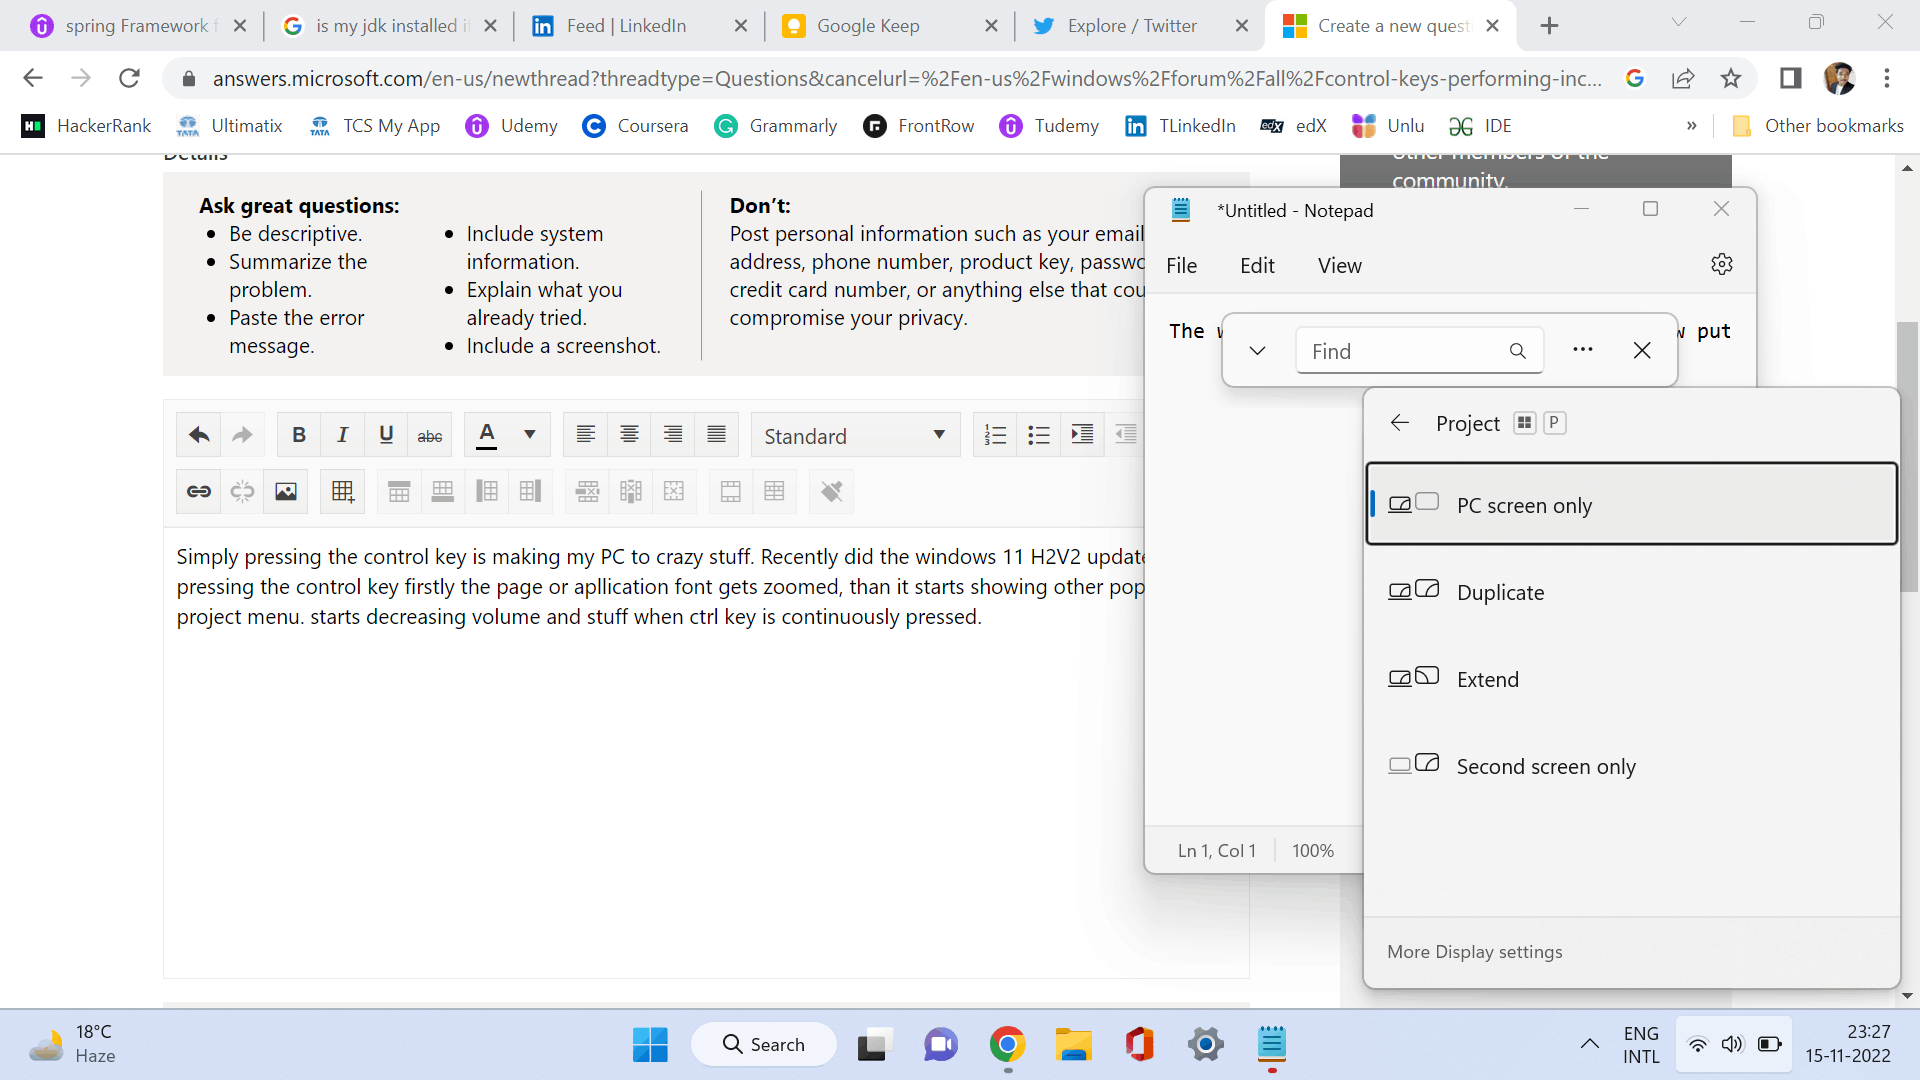This screenshot has width=1920, height=1080.
Task: Click the Find input field in Notepad
Action: (1405, 351)
